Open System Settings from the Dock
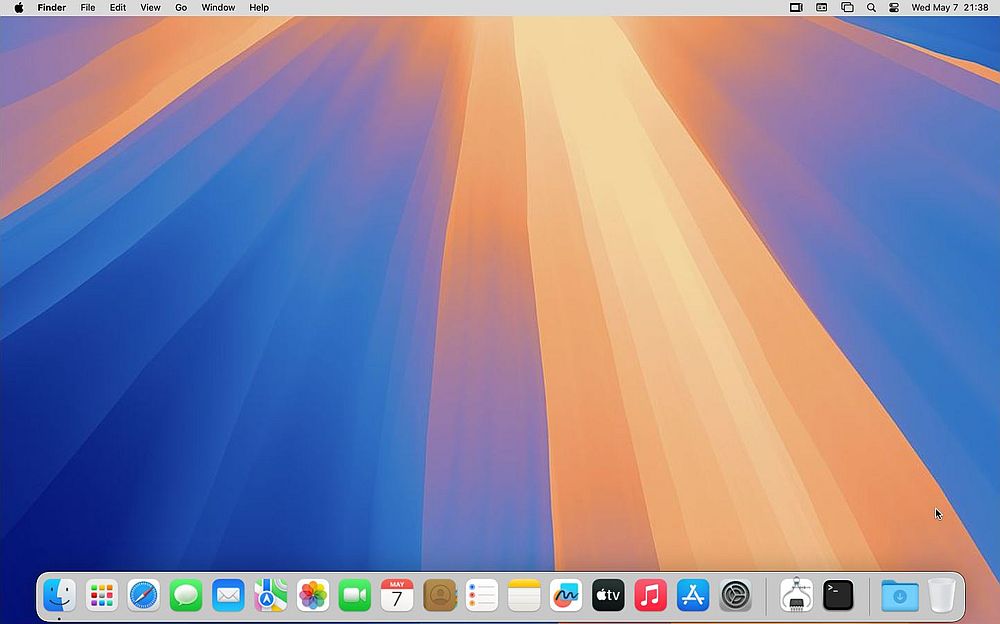Viewport: 1000px width, 624px height. pyautogui.click(x=735, y=595)
